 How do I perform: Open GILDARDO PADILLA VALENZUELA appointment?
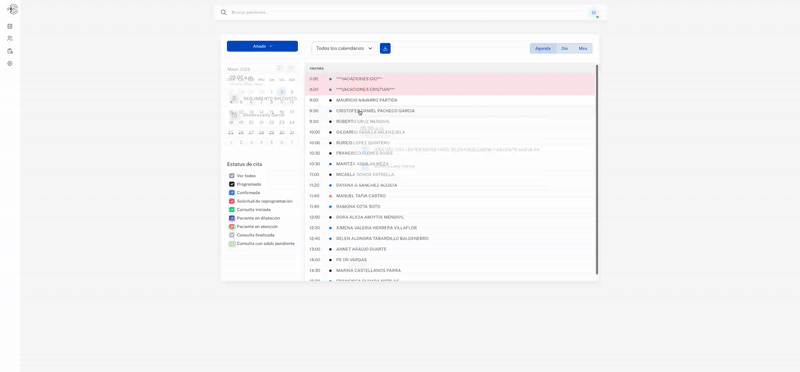point(450,132)
